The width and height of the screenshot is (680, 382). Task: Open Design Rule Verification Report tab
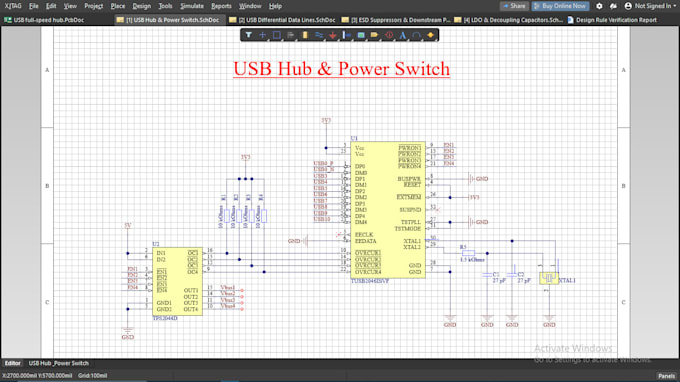coord(612,20)
